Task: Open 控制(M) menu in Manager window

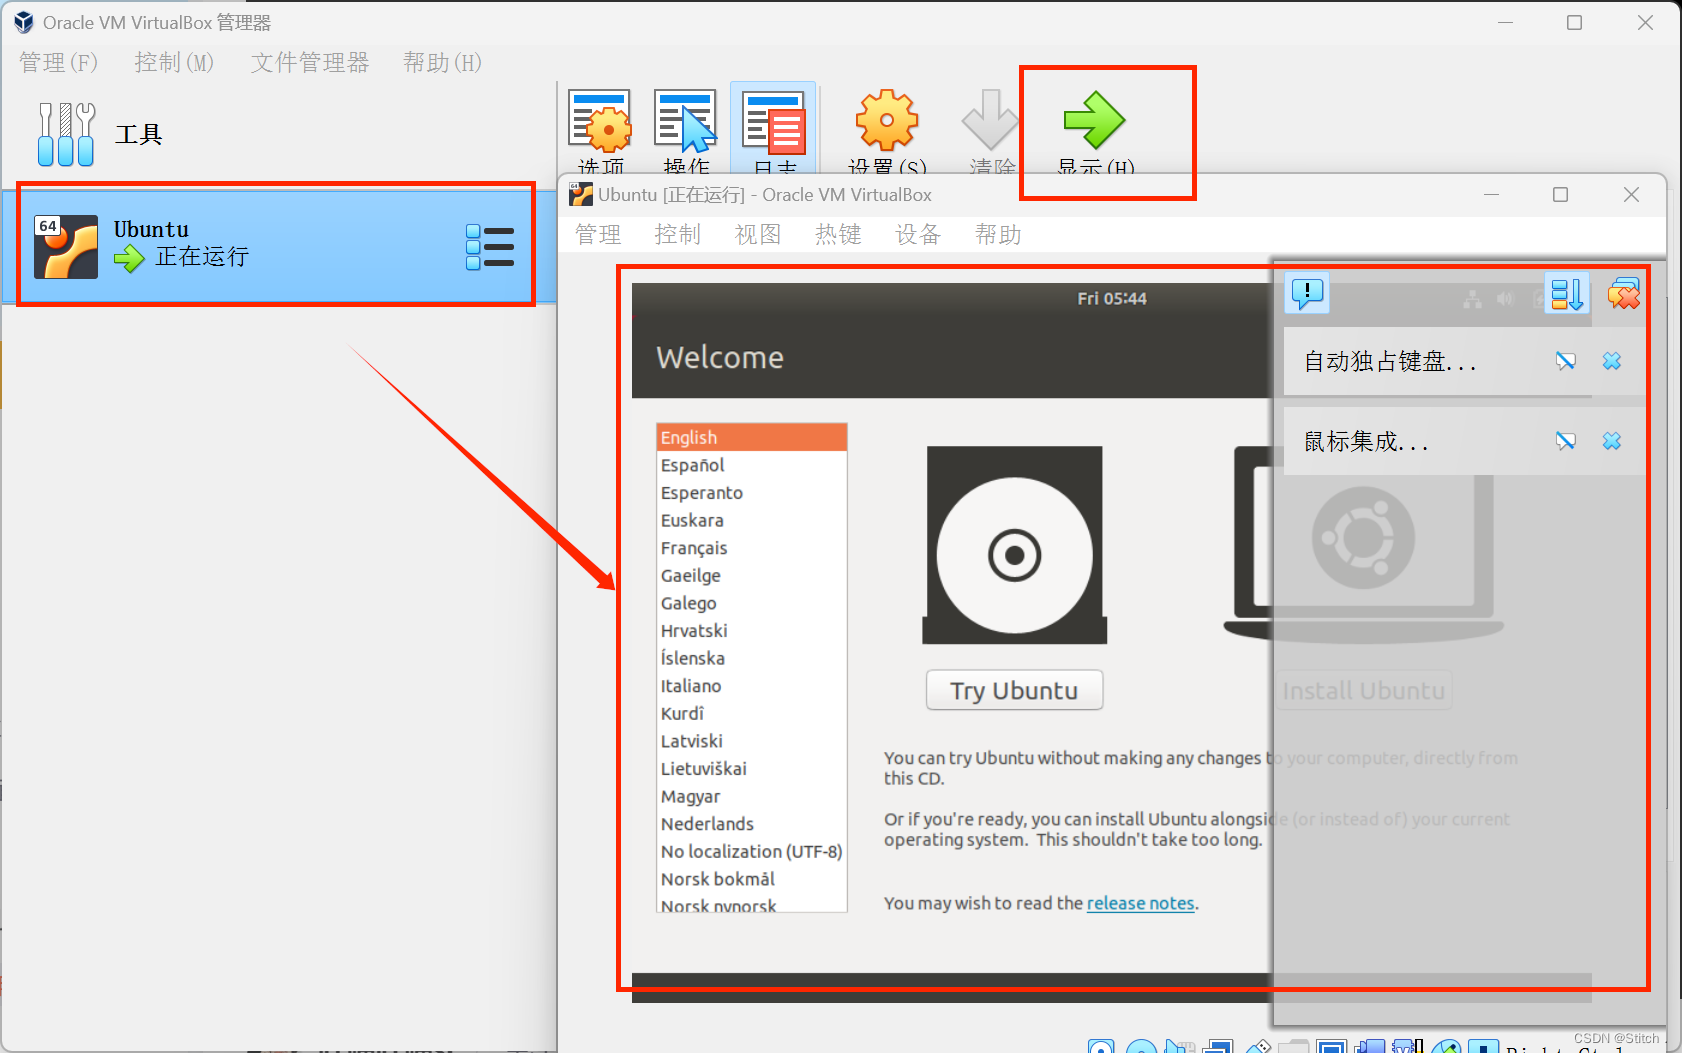Action: 175,63
